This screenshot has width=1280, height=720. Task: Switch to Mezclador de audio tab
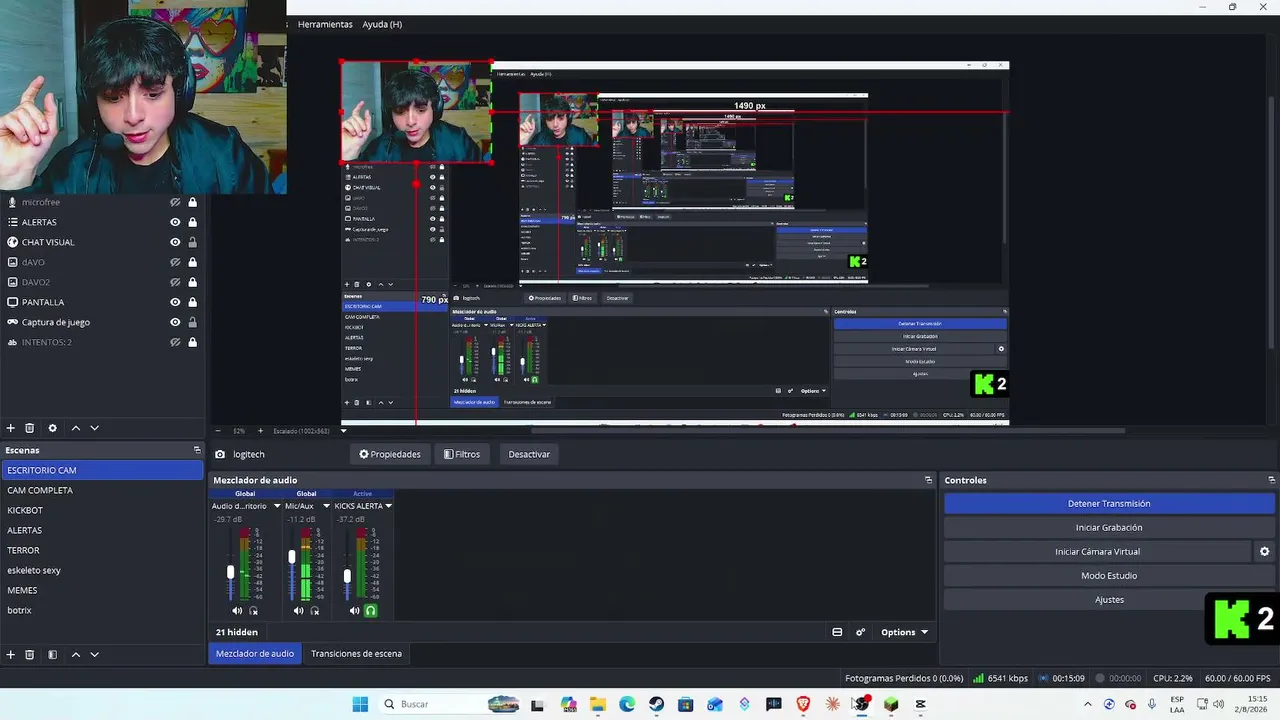[255, 654]
